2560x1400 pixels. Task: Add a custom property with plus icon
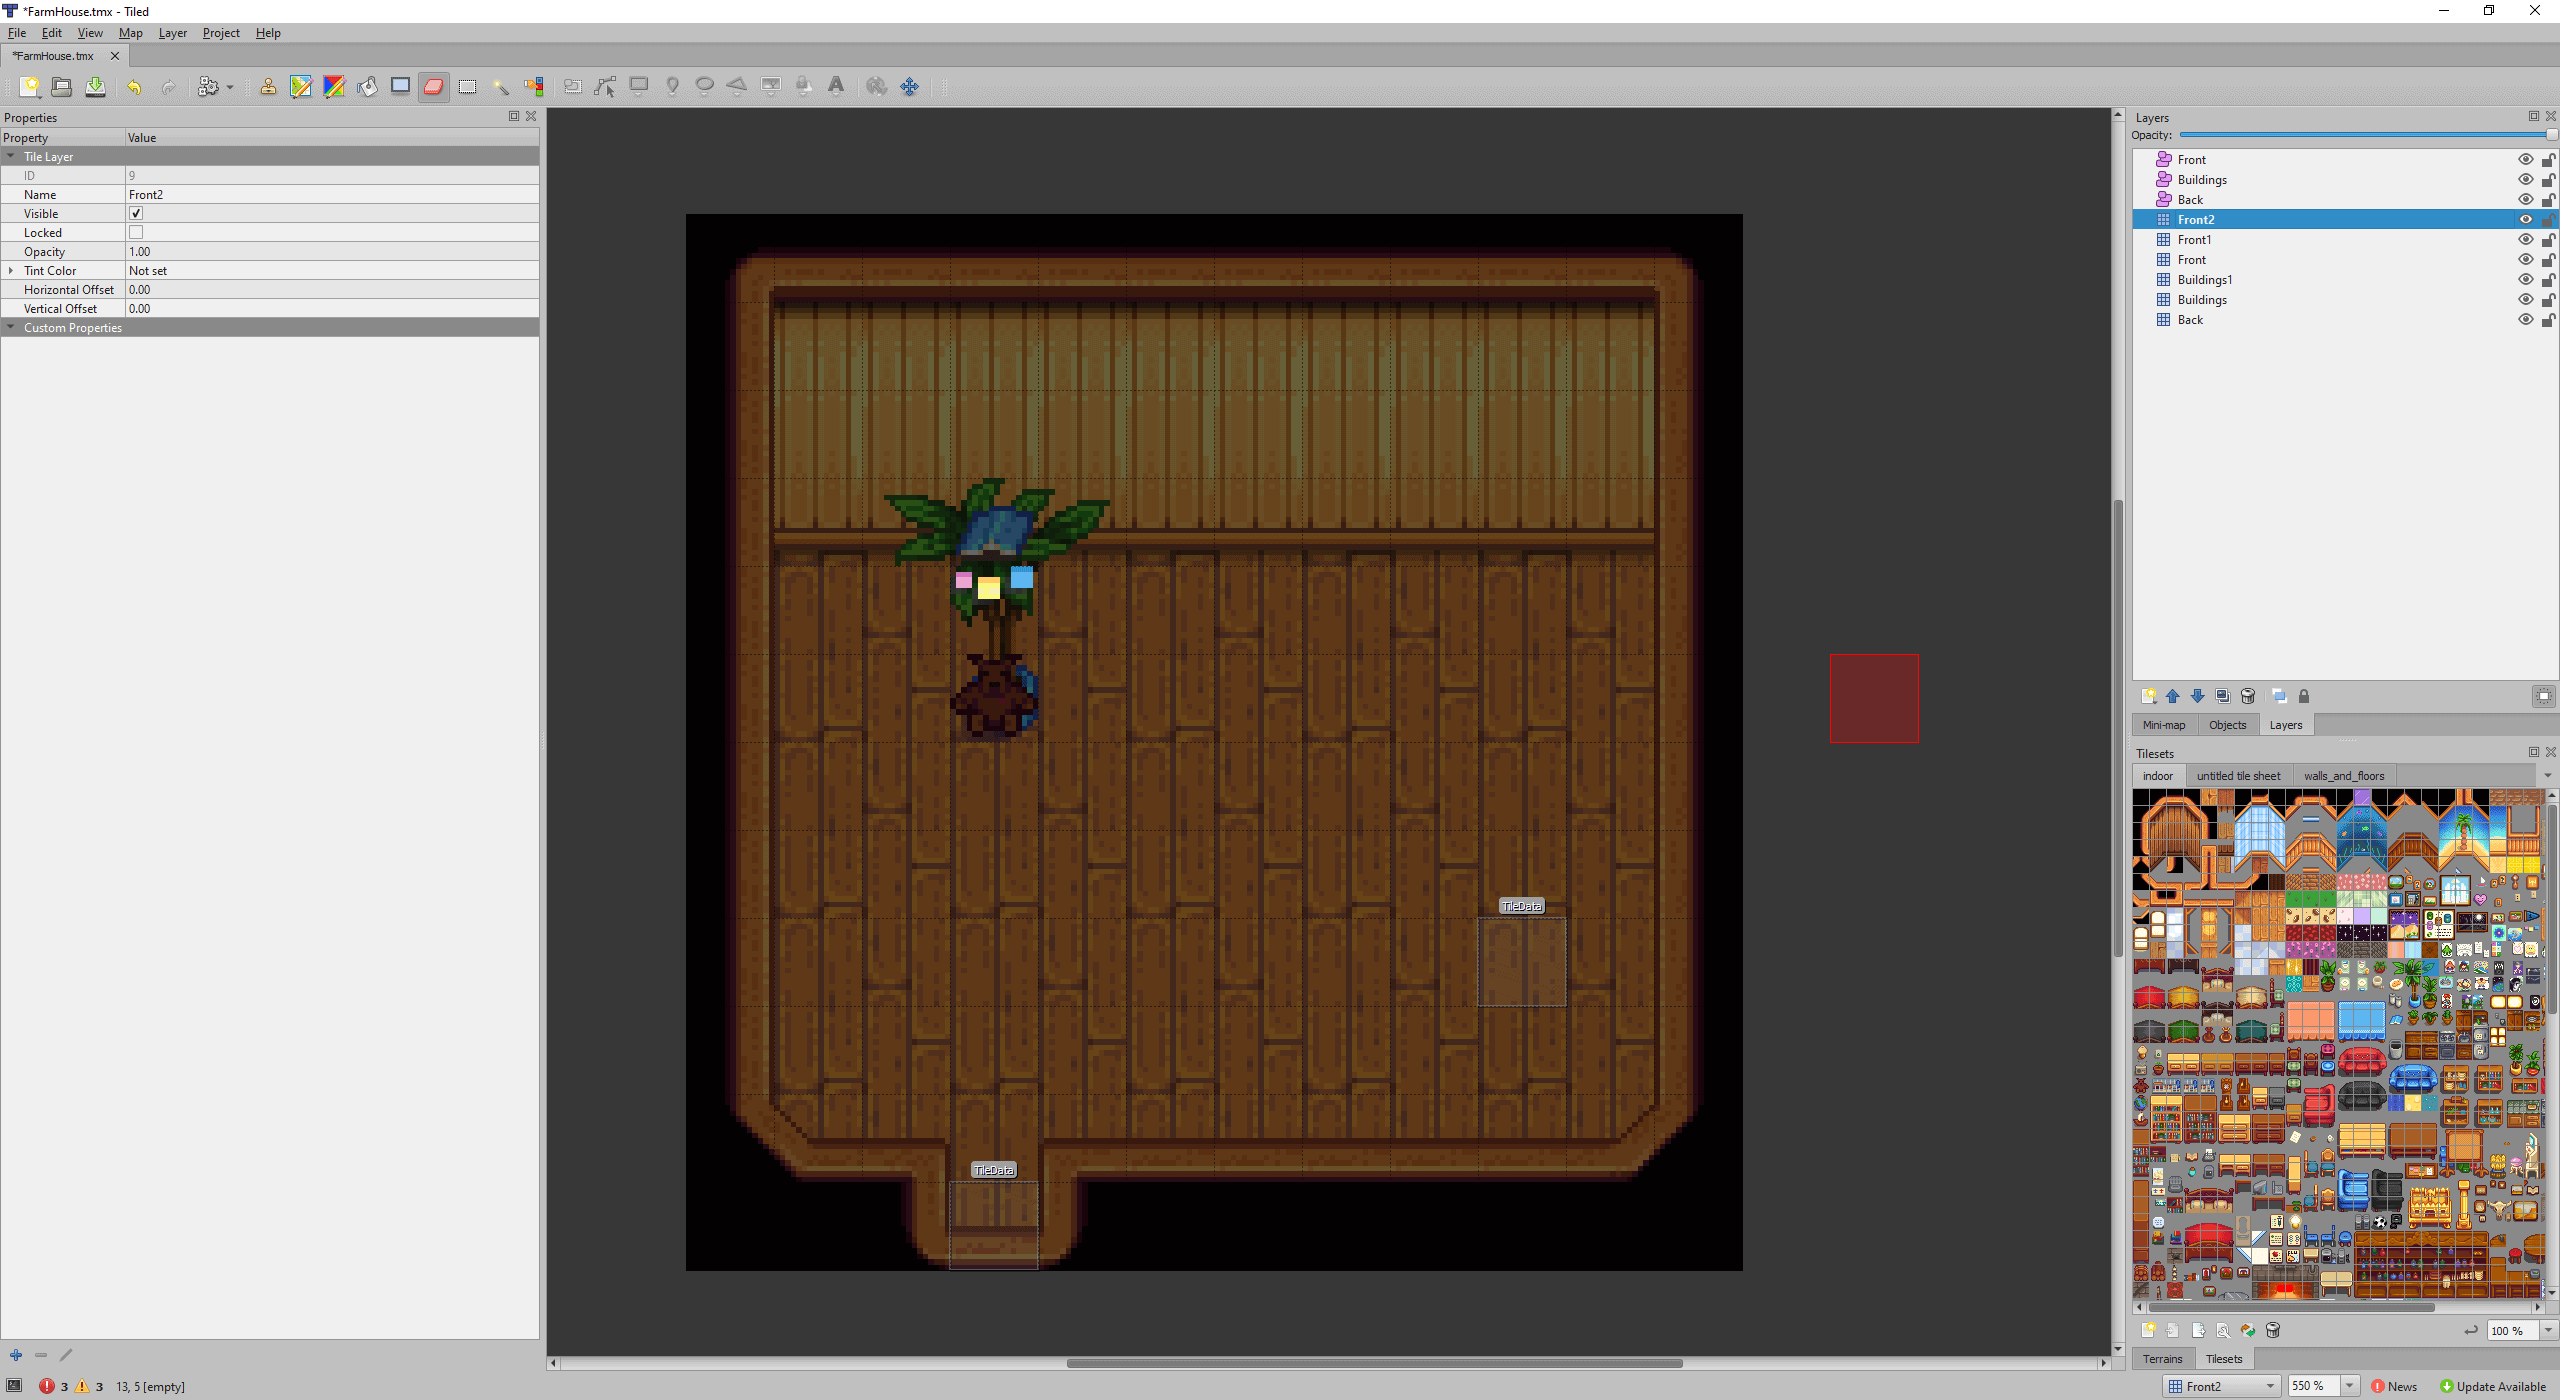pos(16,1355)
